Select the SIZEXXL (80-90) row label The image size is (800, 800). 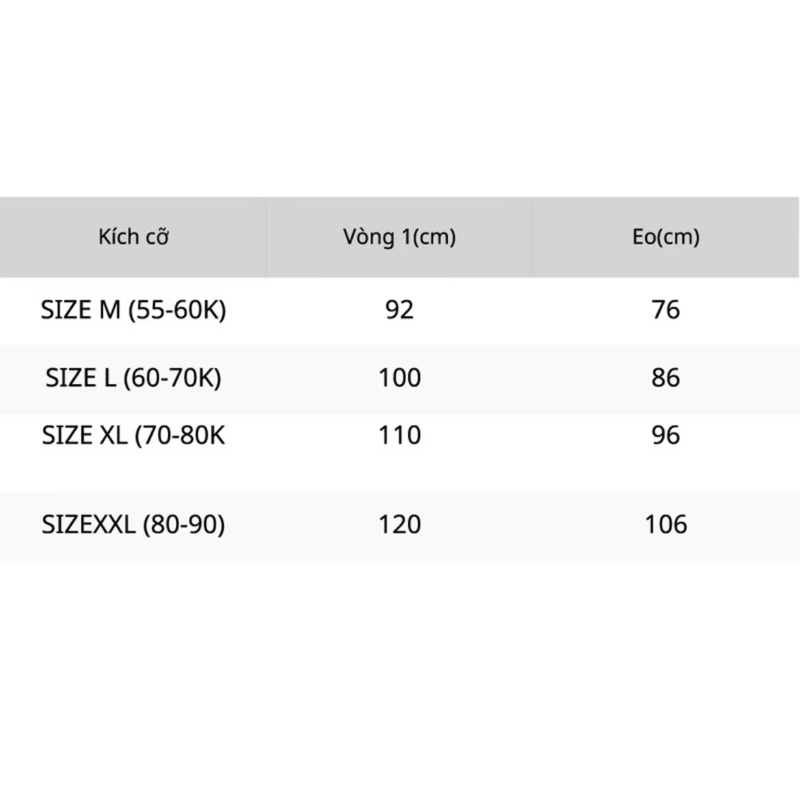coord(133,524)
